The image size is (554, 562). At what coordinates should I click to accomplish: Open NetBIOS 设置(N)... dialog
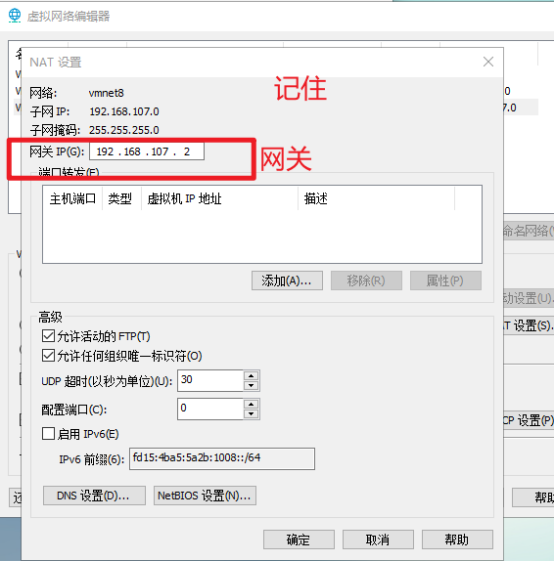tap(205, 495)
